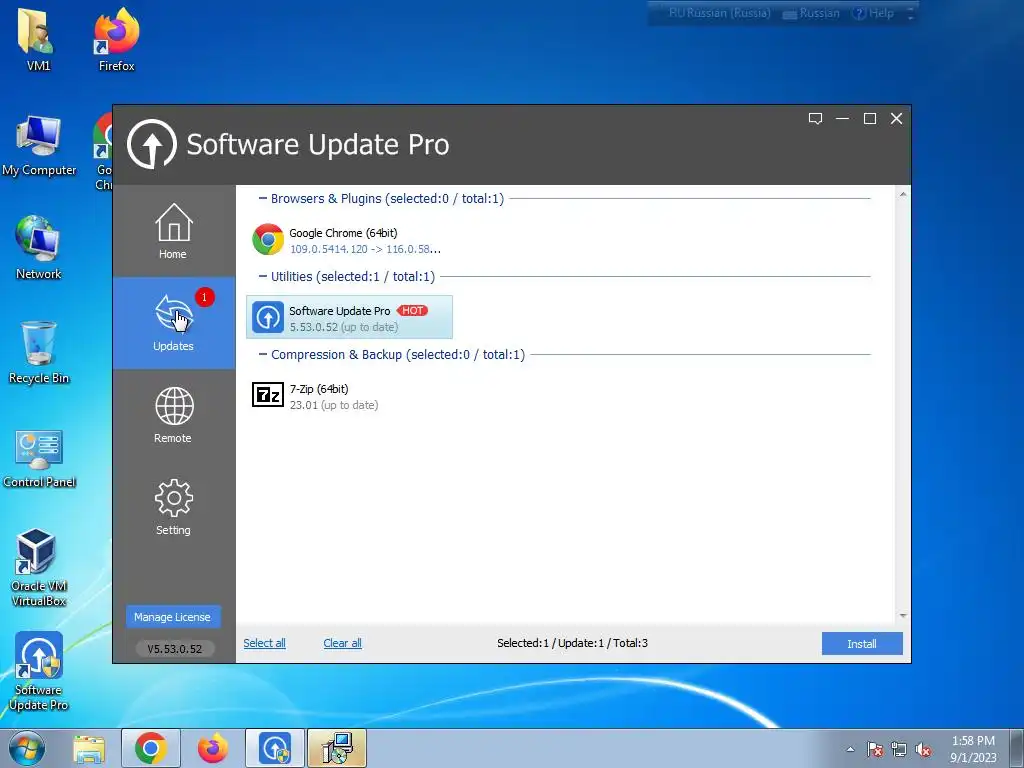The image size is (1024, 768).
Task: Select the Network desktop icon
Action: tap(39, 248)
